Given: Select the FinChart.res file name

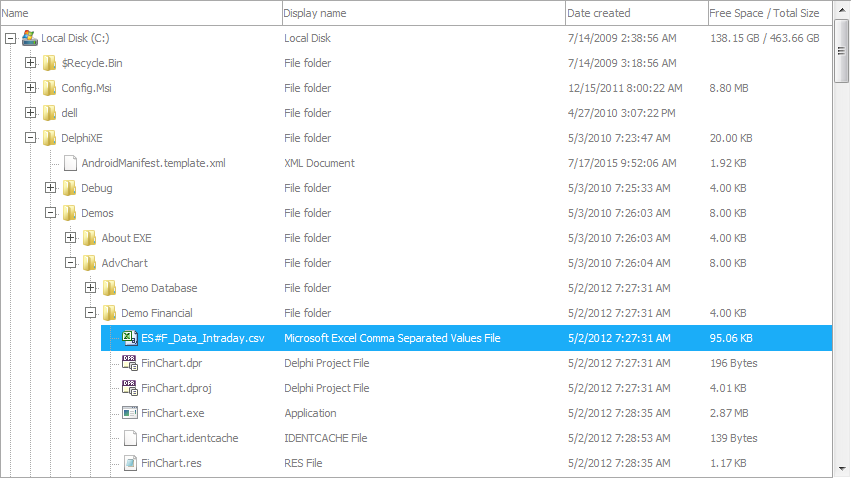Looking at the screenshot, I should coord(171,463).
